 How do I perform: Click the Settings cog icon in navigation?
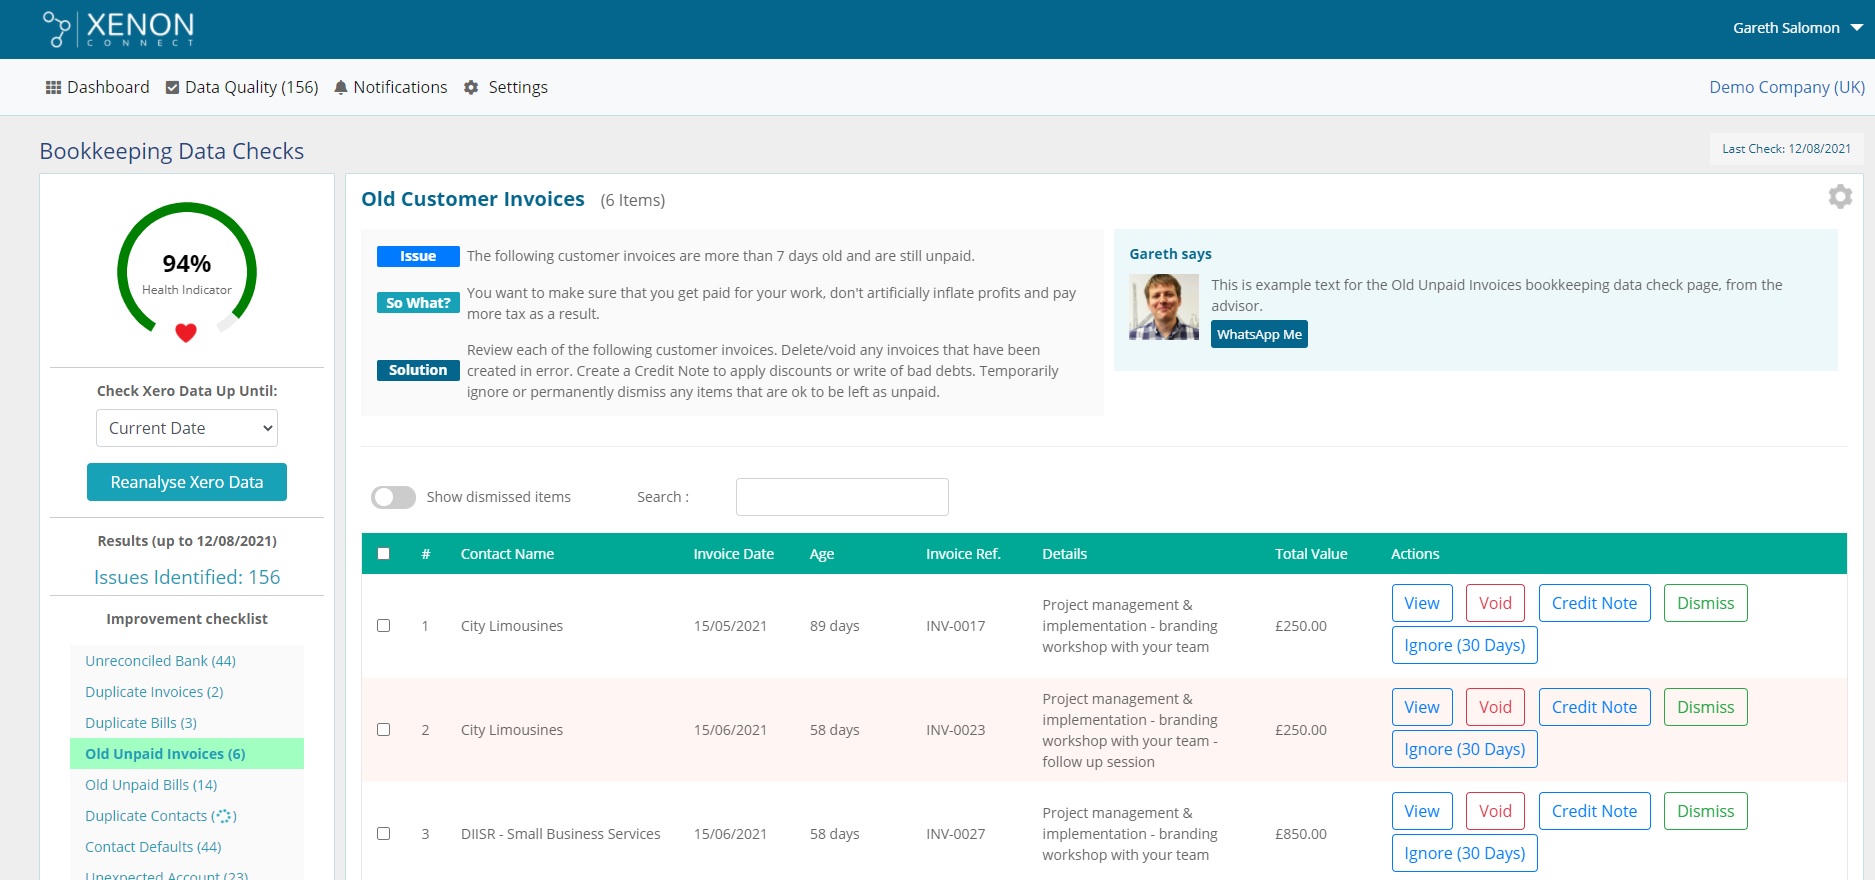[471, 88]
